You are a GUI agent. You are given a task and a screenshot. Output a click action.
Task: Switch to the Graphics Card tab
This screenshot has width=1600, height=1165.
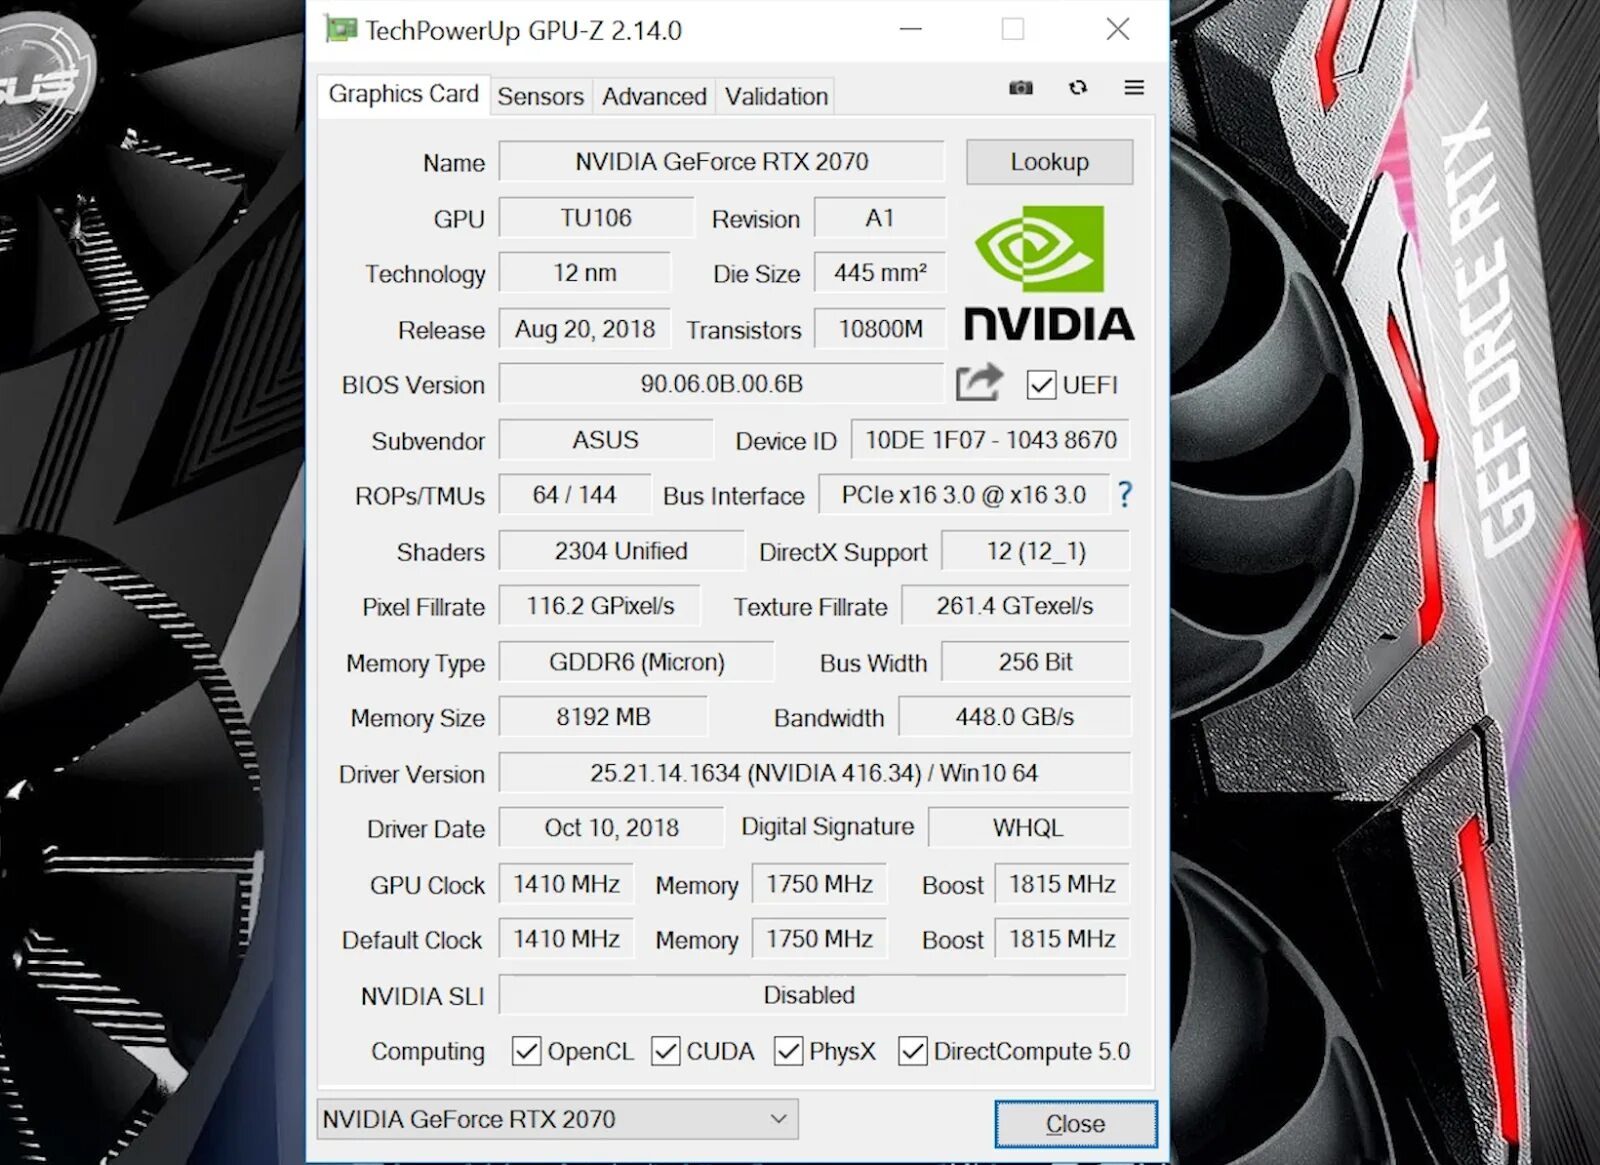(404, 94)
